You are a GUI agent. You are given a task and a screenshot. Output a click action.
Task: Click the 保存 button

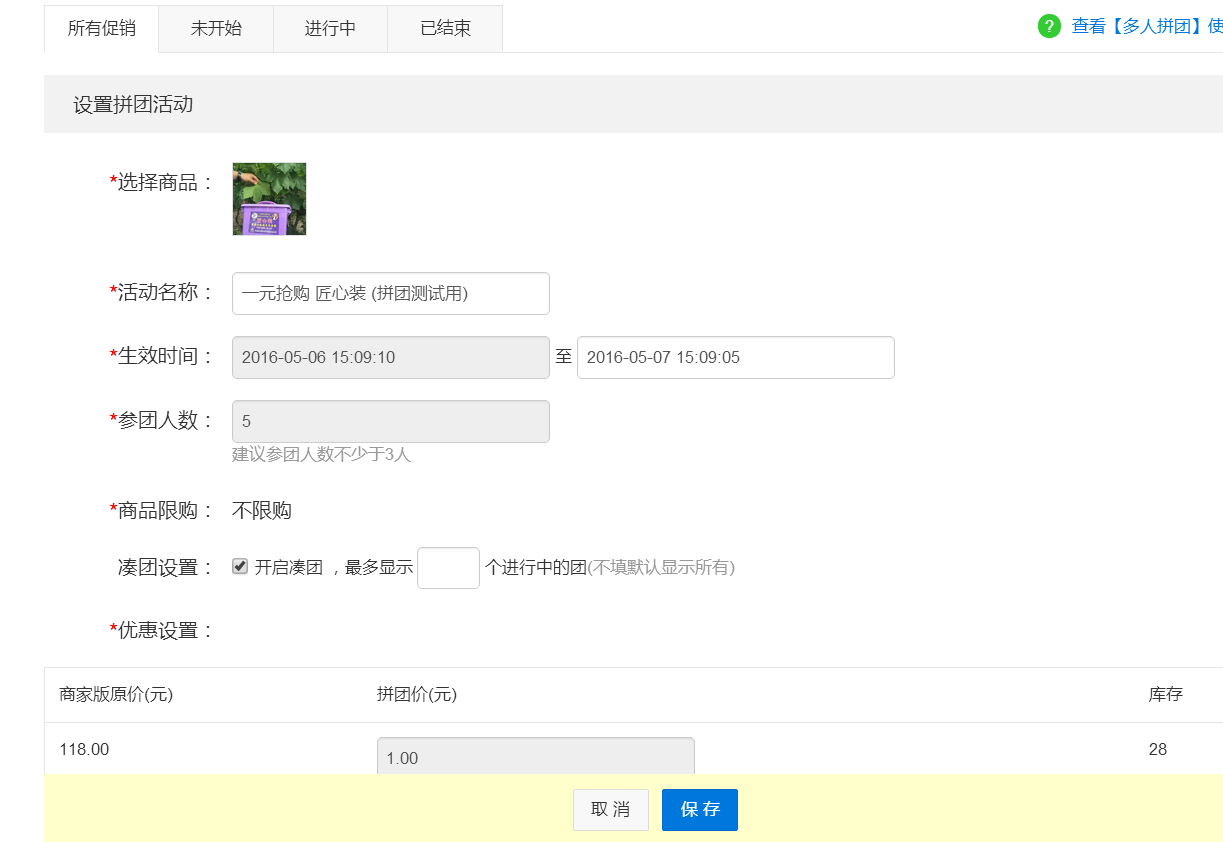700,810
